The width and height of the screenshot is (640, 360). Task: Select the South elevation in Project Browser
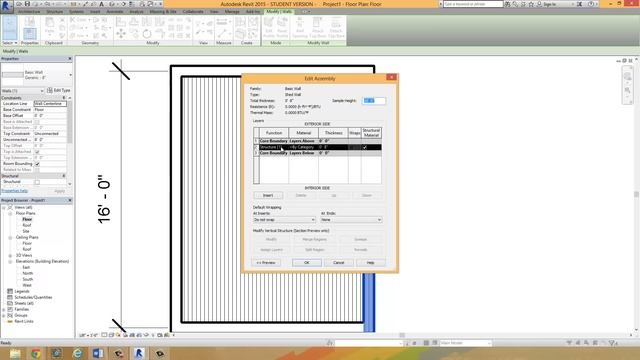27,280
